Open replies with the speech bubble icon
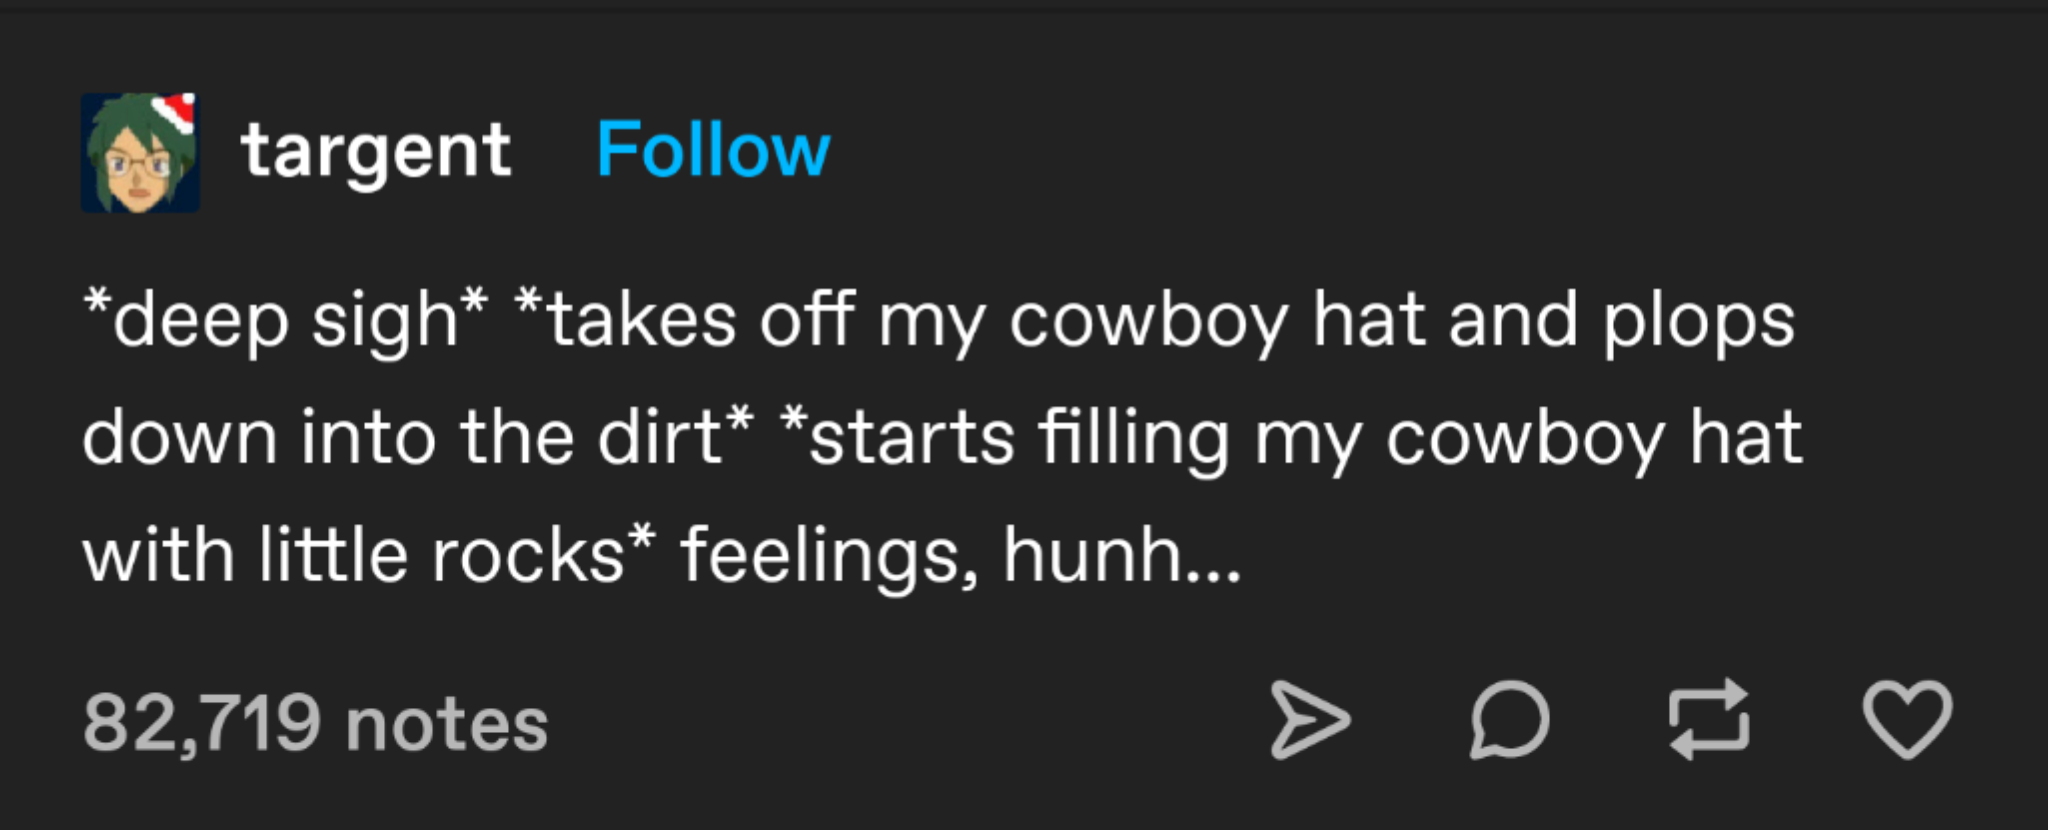Image resolution: width=2048 pixels, height=830 pixels. 1510,719
